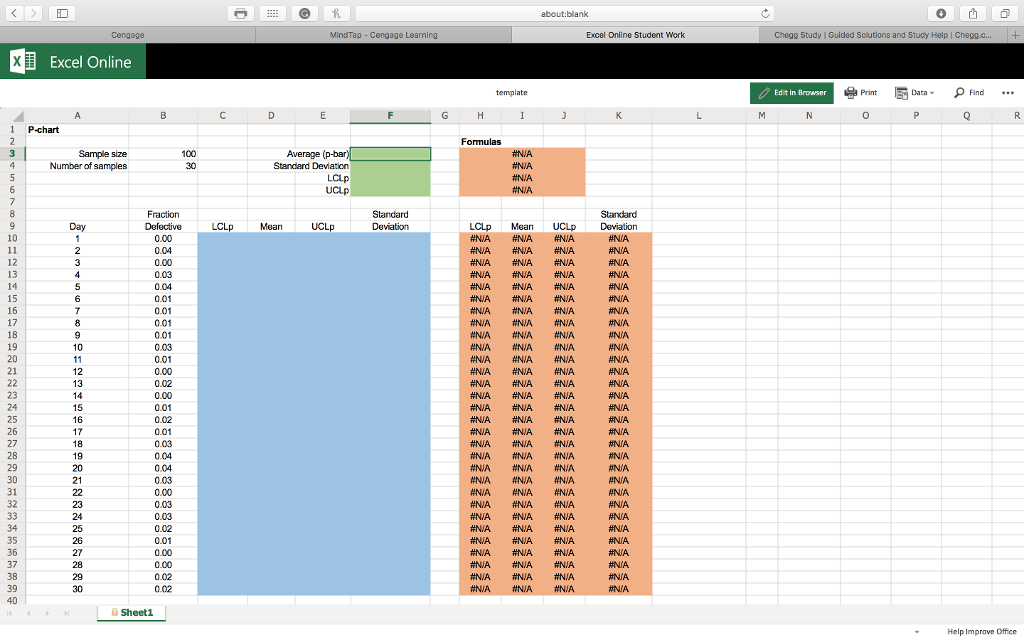This screenshot has width=1024, height=640.
Task: Click the Average (p-bar) label
Action: click(x=318, y=154)
